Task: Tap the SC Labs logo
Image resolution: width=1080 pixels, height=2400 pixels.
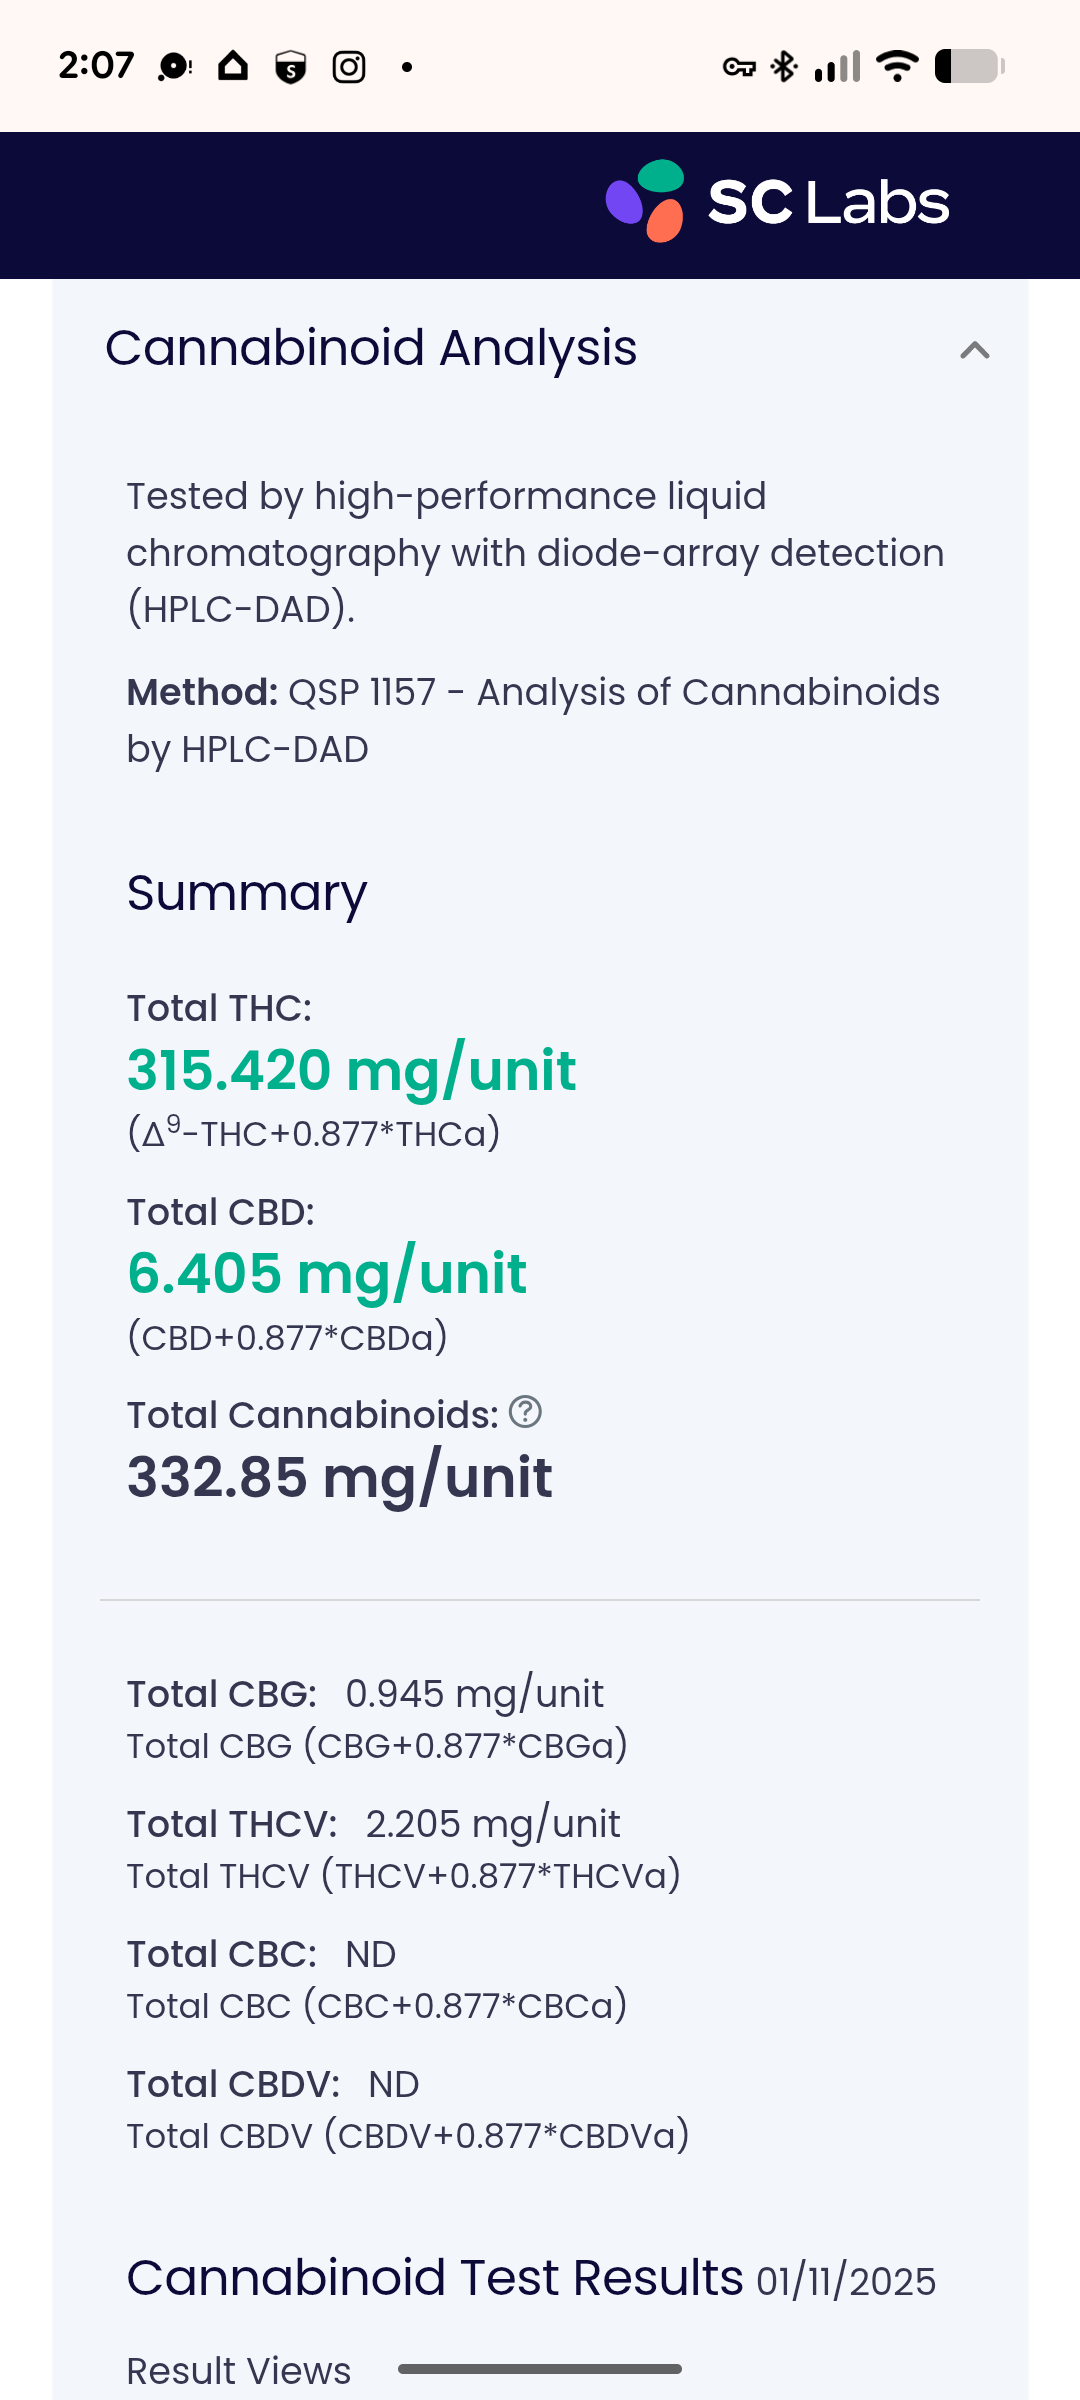Action: click(x=778, y=202)
